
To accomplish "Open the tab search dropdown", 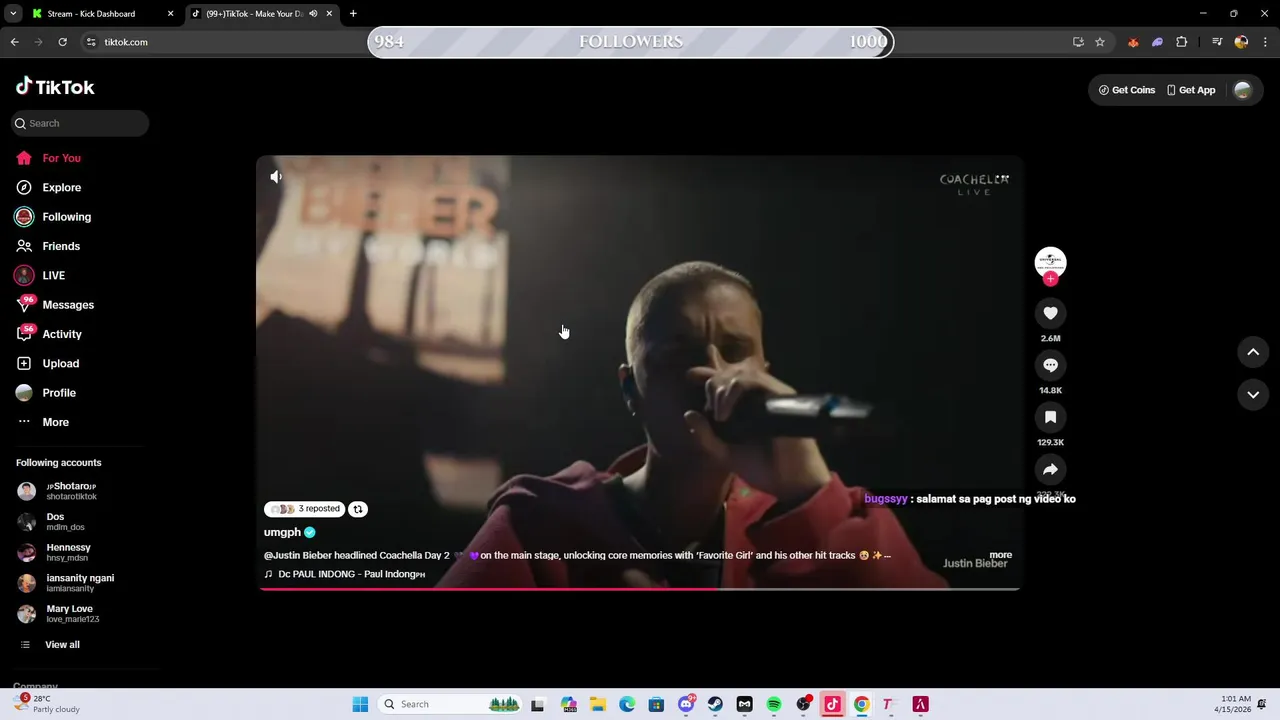I will [13, 14].
